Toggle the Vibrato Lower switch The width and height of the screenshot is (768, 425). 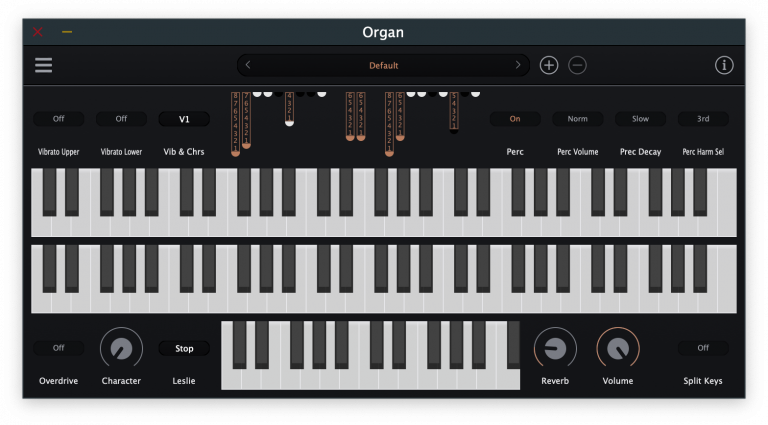point(121,118)
